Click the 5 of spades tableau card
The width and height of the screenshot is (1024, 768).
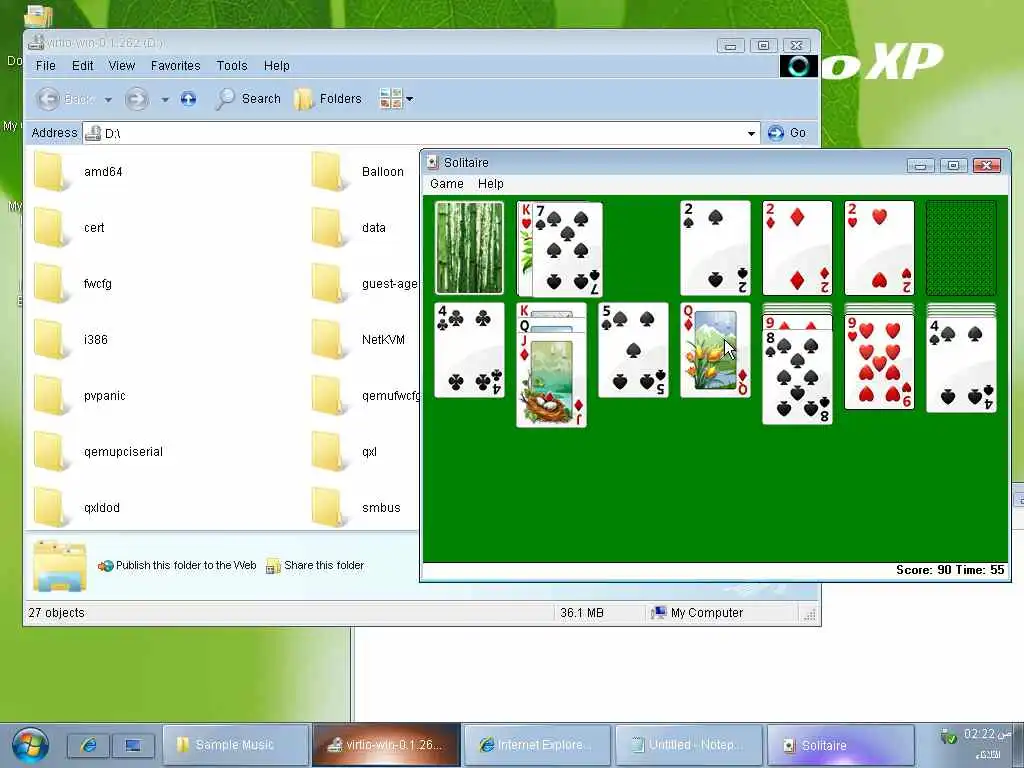click(633, 350)
